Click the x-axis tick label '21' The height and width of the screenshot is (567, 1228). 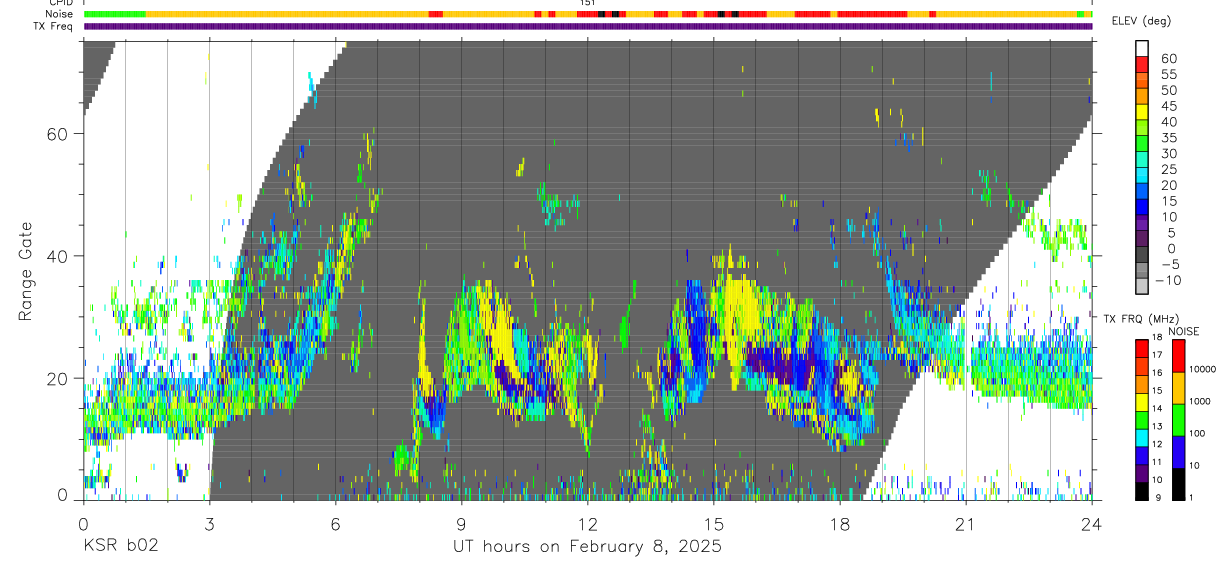click(x=966, y=523)
